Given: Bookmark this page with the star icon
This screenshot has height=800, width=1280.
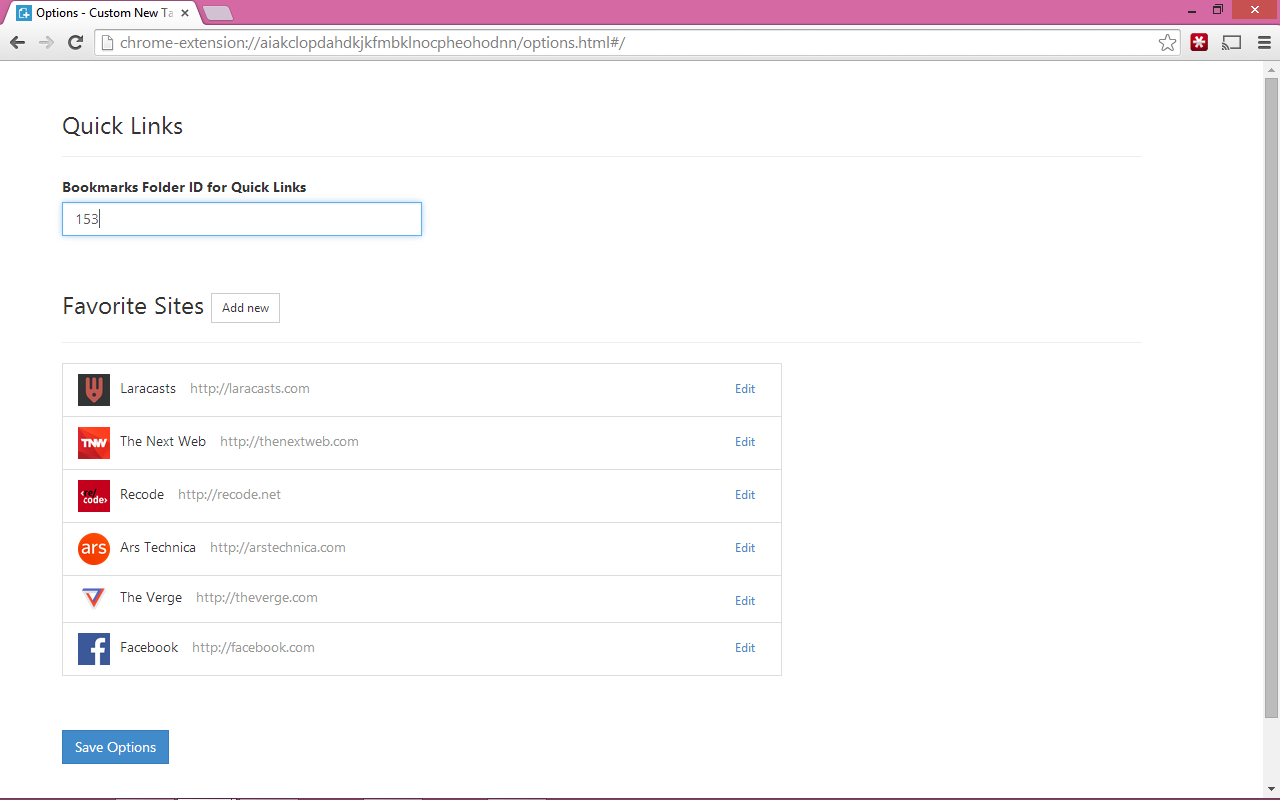Looking at the screenshot, I should point(1167,42).
